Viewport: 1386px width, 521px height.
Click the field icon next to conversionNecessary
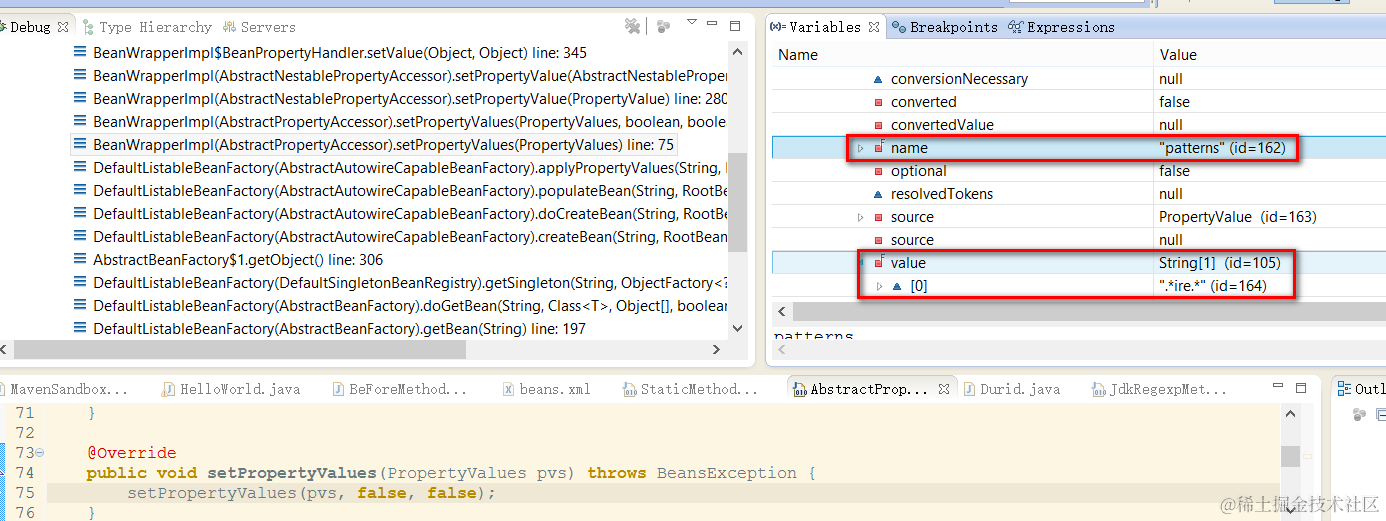click(x=878, y=79)
